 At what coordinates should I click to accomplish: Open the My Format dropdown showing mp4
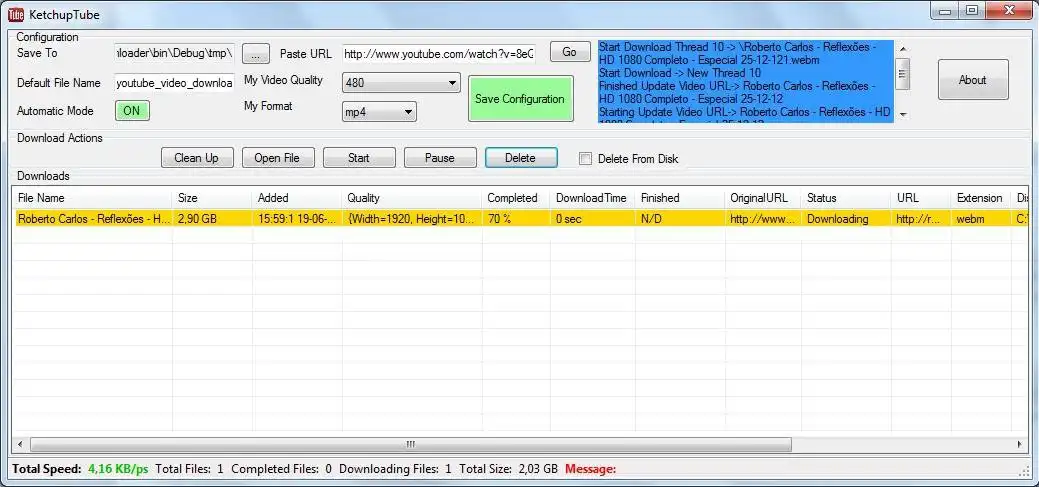(x=379, y=112)
